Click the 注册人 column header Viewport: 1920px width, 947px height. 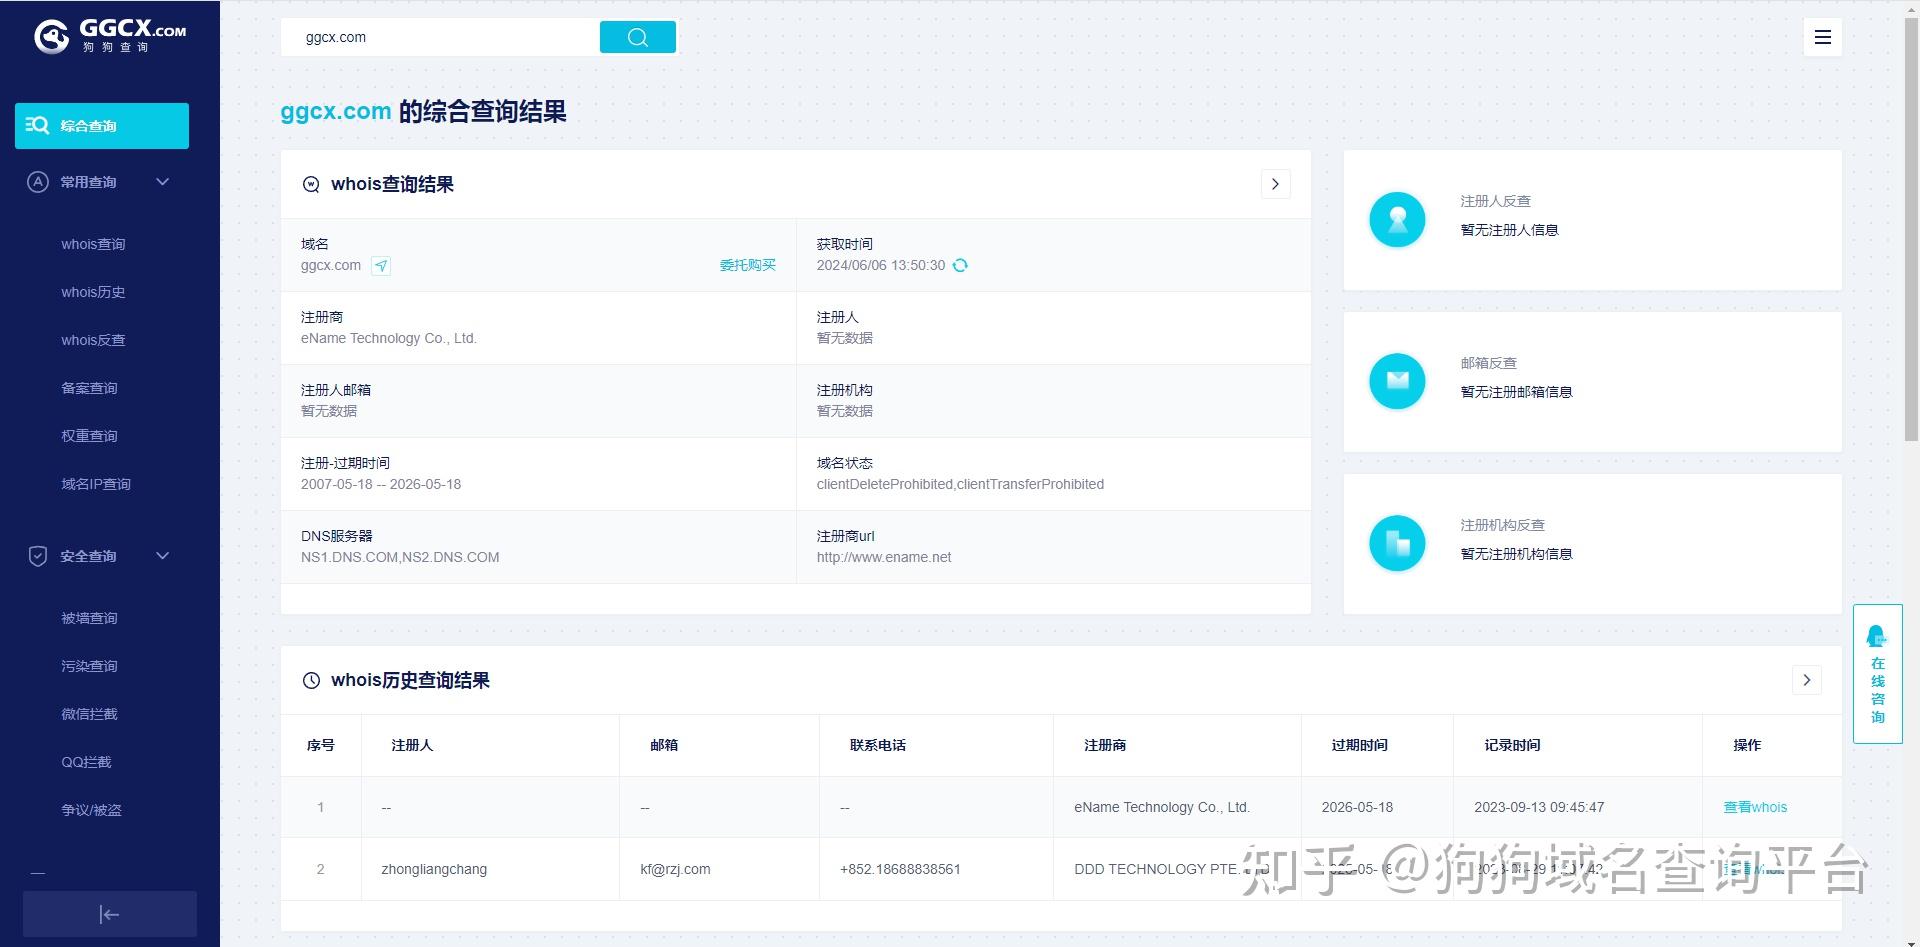pos(412,745)
